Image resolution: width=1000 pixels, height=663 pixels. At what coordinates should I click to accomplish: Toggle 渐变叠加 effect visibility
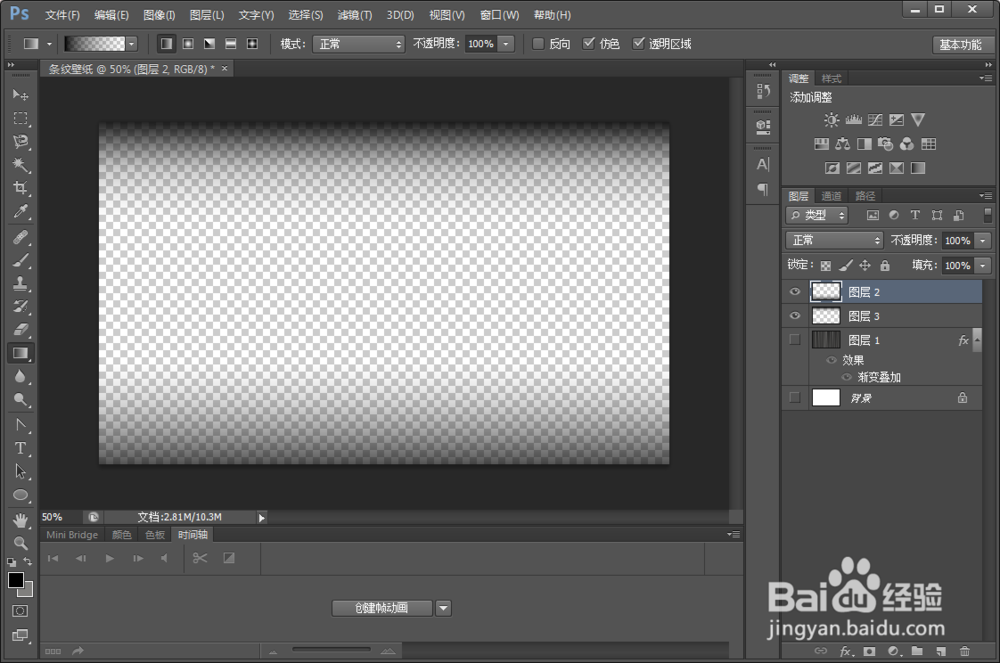(x=846, y=377)
